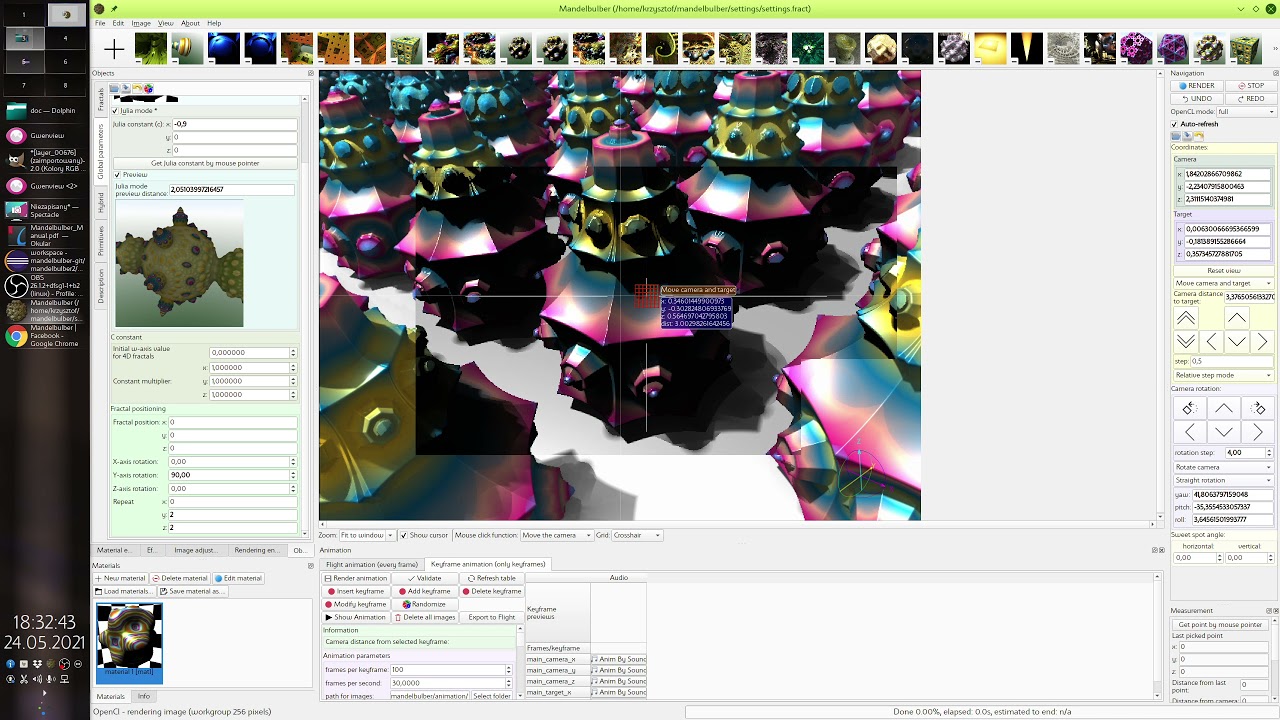The image size is (1280, 720).
Task: Click Render animation button
Action: point(355,578)
